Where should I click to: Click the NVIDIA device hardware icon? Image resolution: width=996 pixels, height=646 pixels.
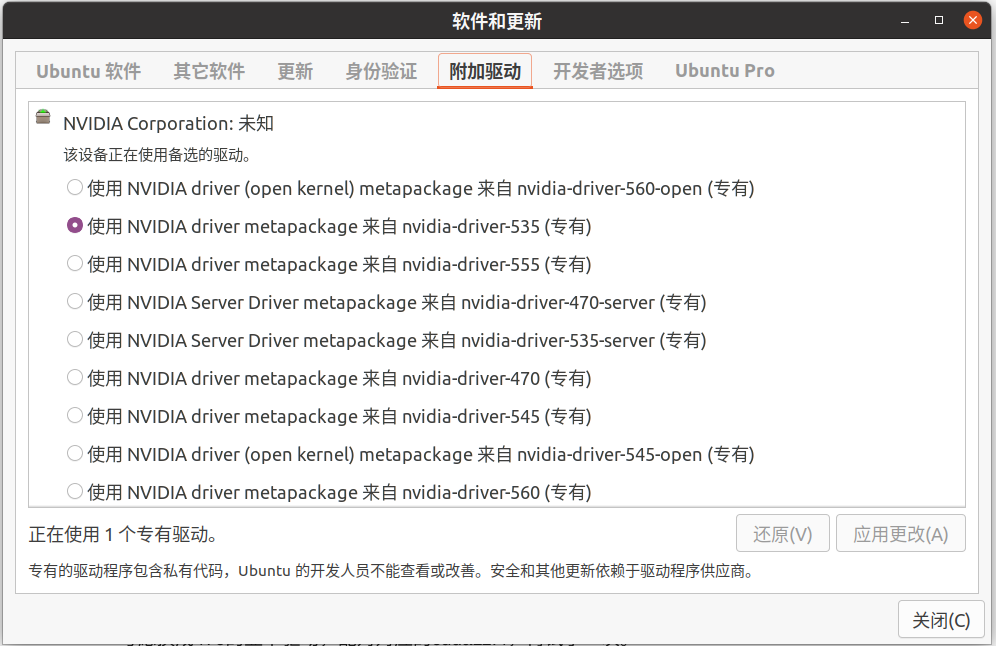43,117
